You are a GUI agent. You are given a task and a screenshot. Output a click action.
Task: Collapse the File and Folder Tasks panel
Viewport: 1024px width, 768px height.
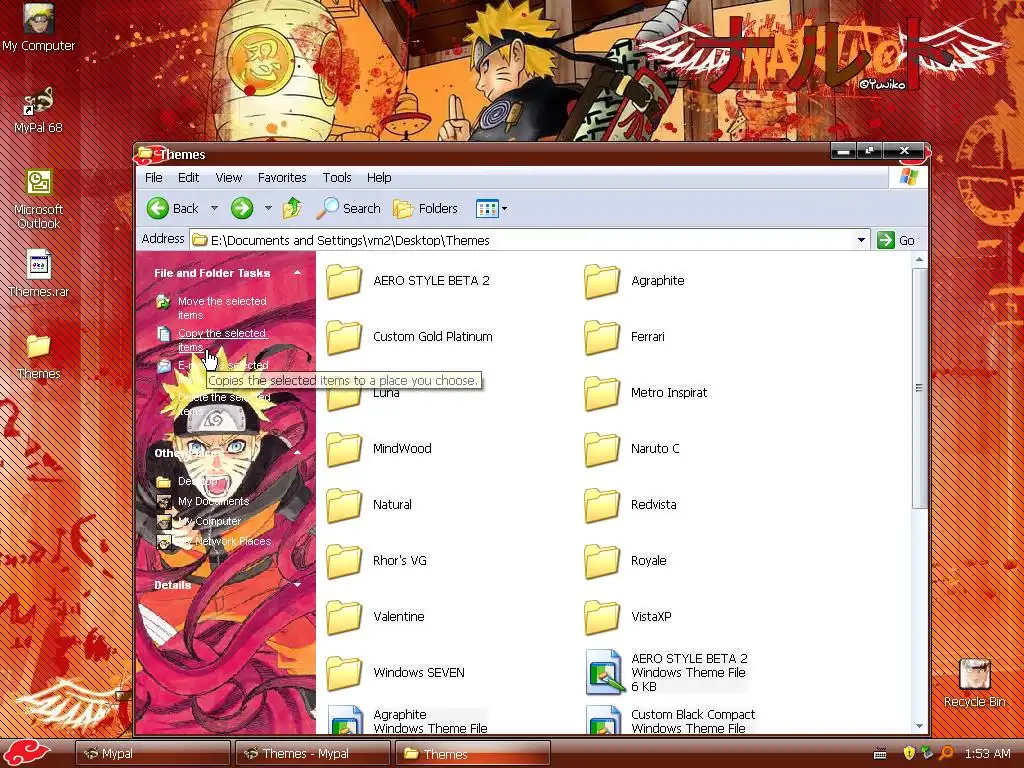click(x=297, y=272)
